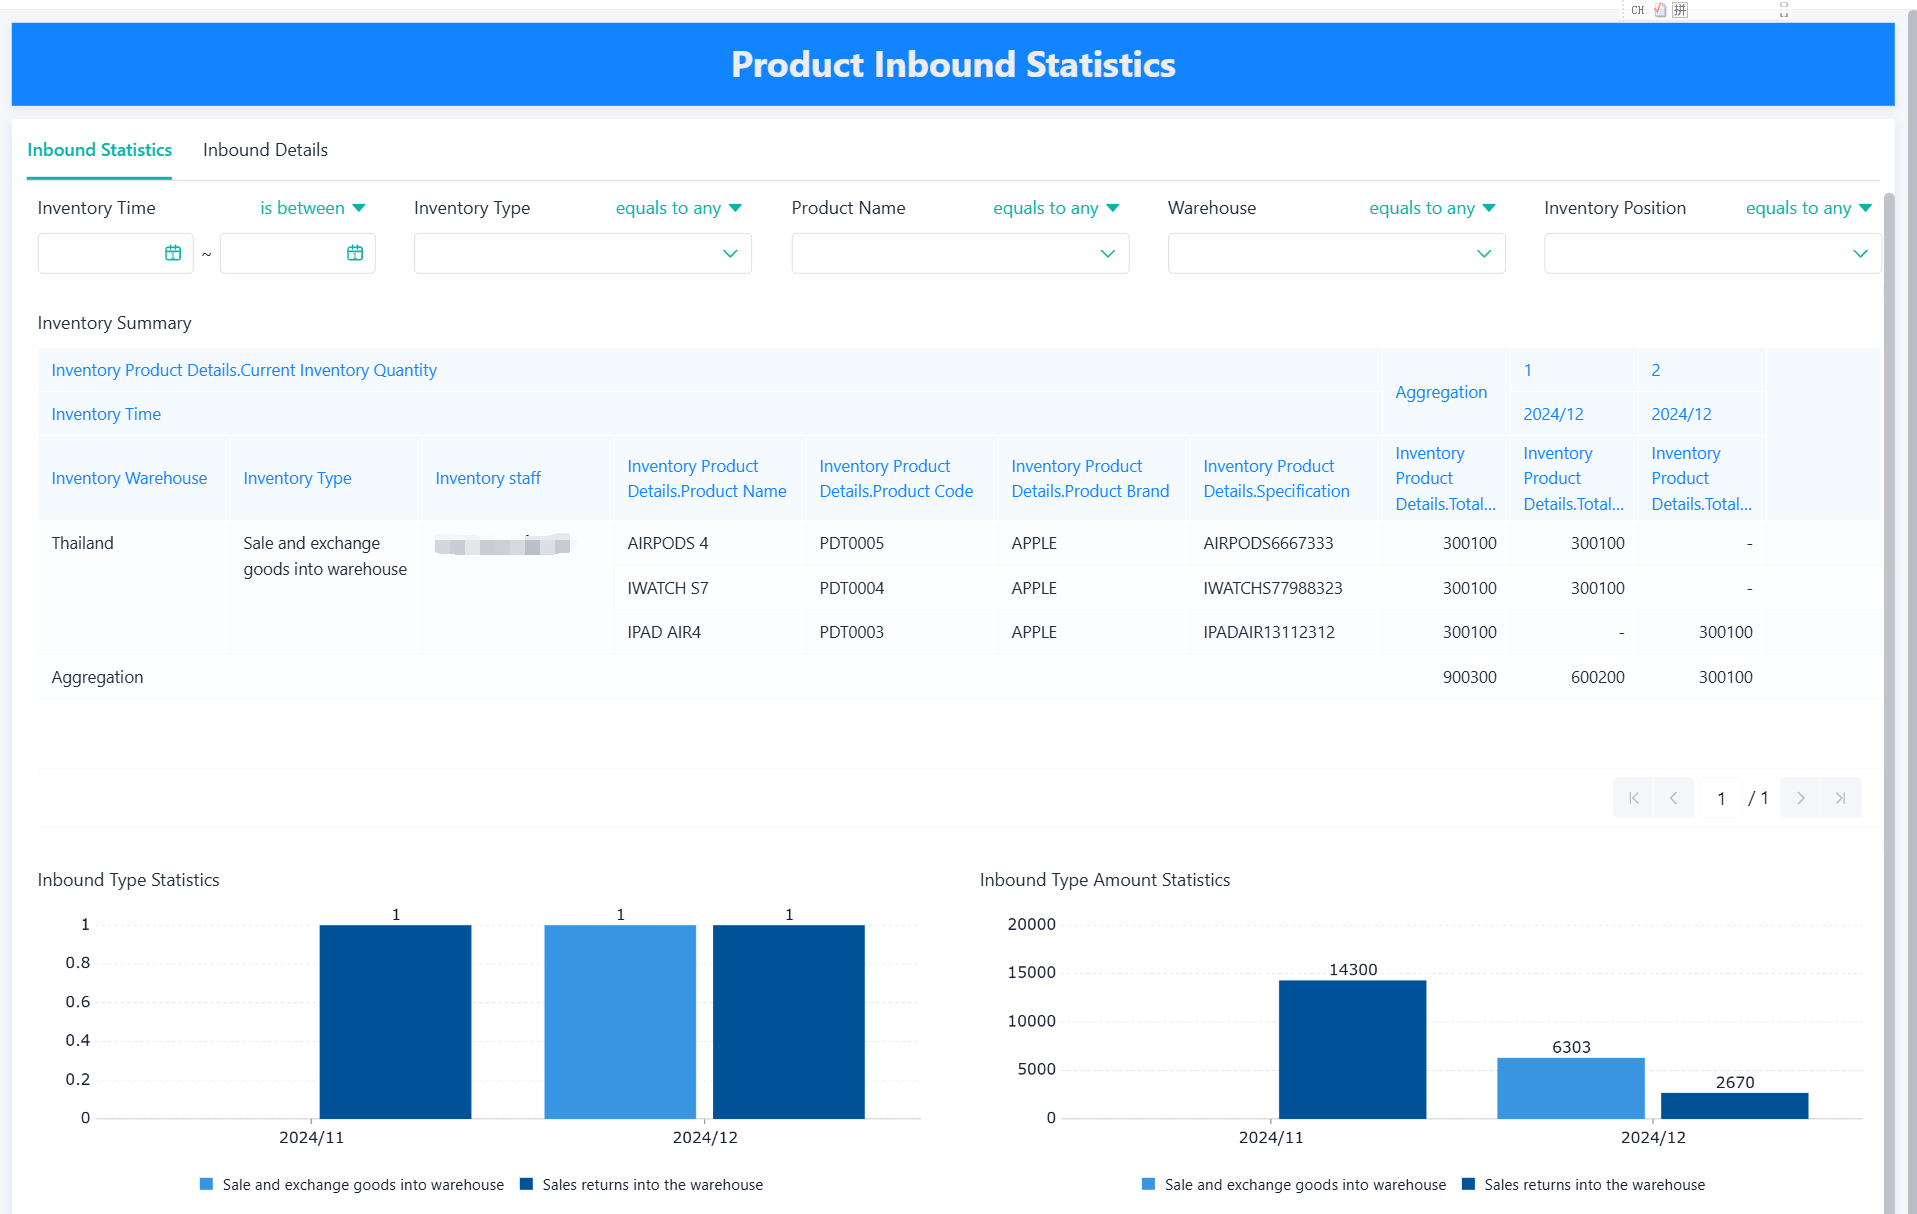
Task: Open the Inventory Time 'is between' operator dropdown
Action: 312,208
